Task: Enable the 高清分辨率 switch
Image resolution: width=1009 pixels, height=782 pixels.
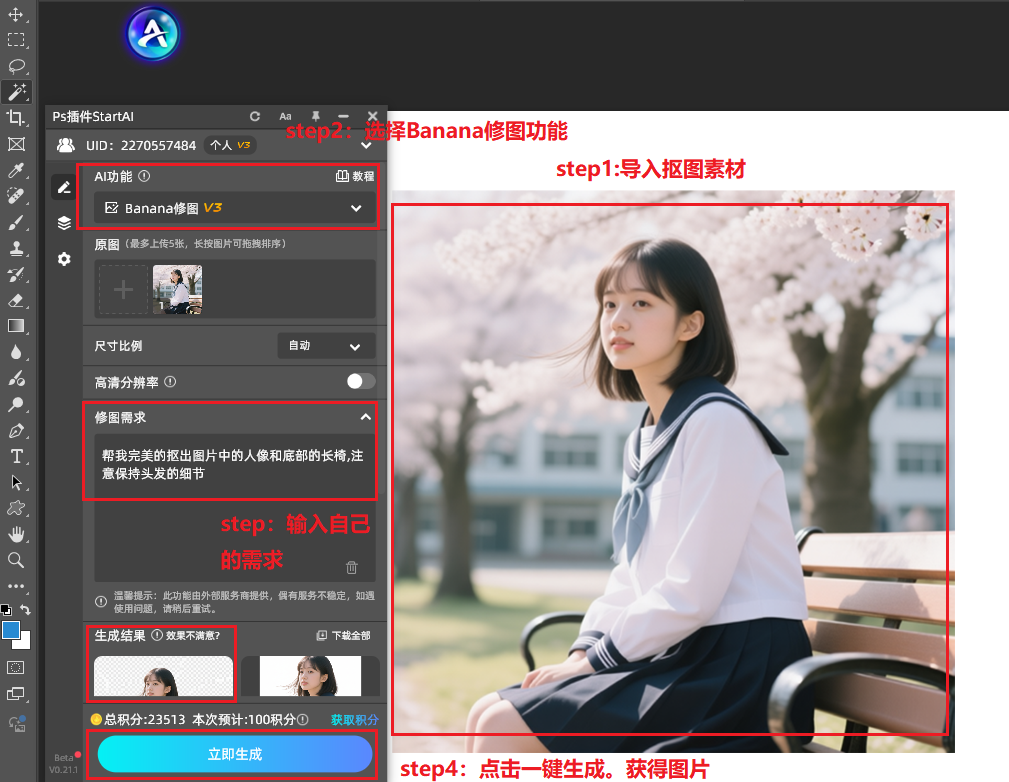Action: coord(360,381)
